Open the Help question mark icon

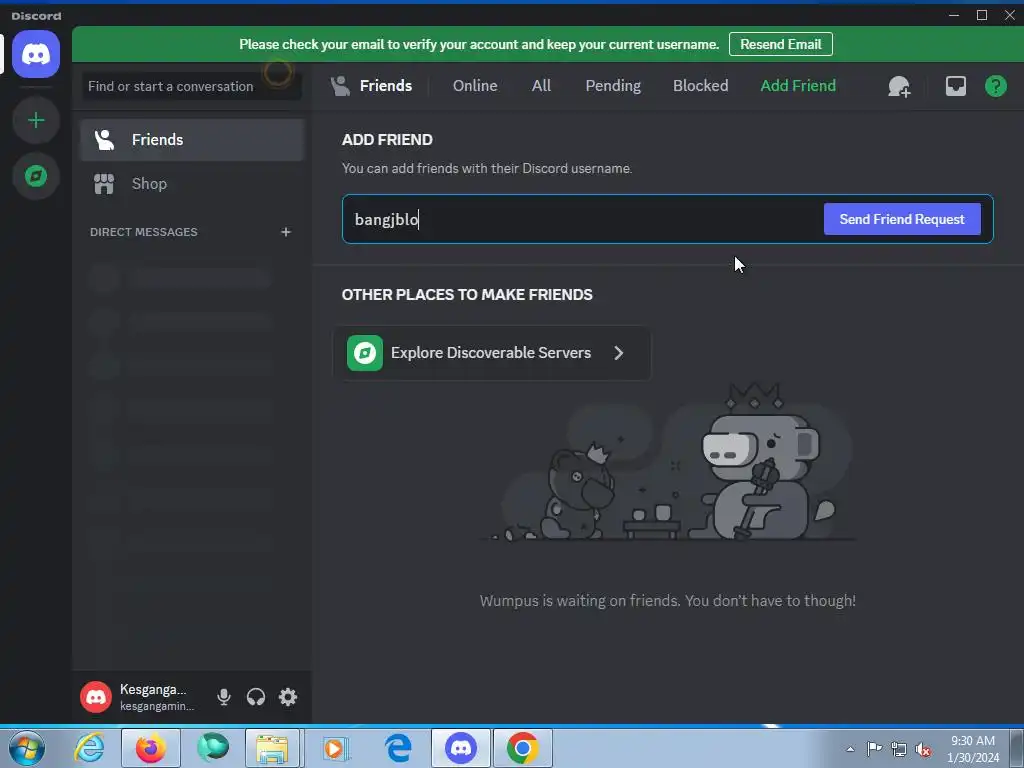click(995, 86)
